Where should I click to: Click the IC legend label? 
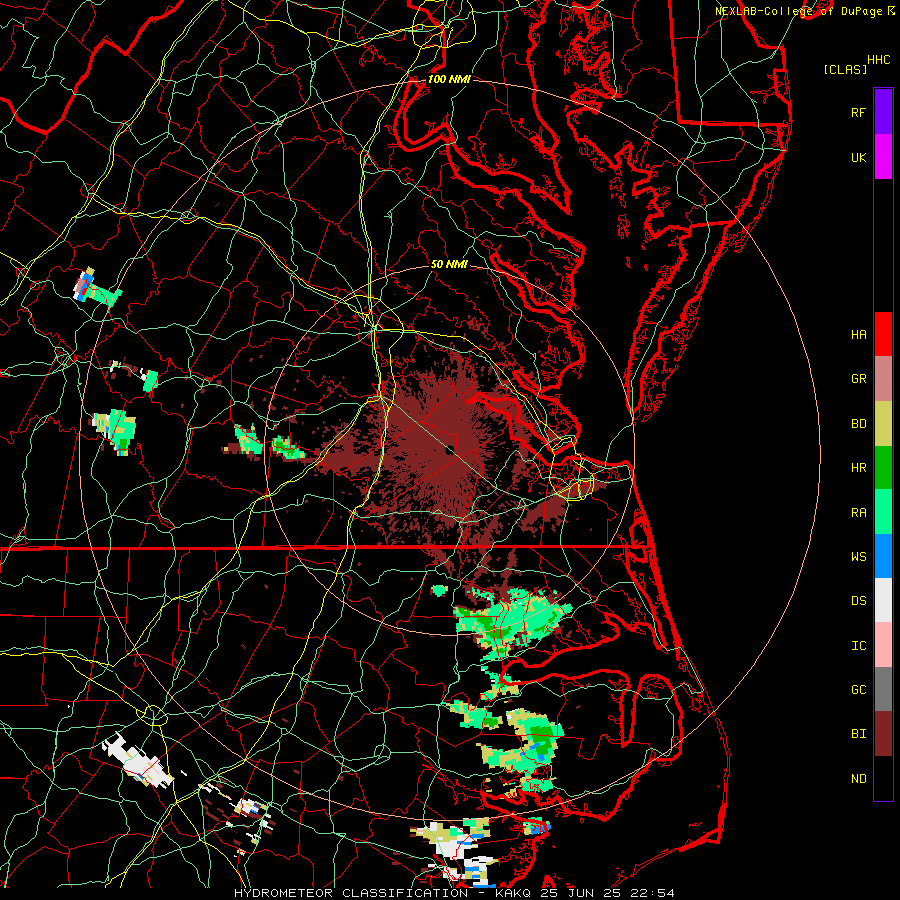858,646
